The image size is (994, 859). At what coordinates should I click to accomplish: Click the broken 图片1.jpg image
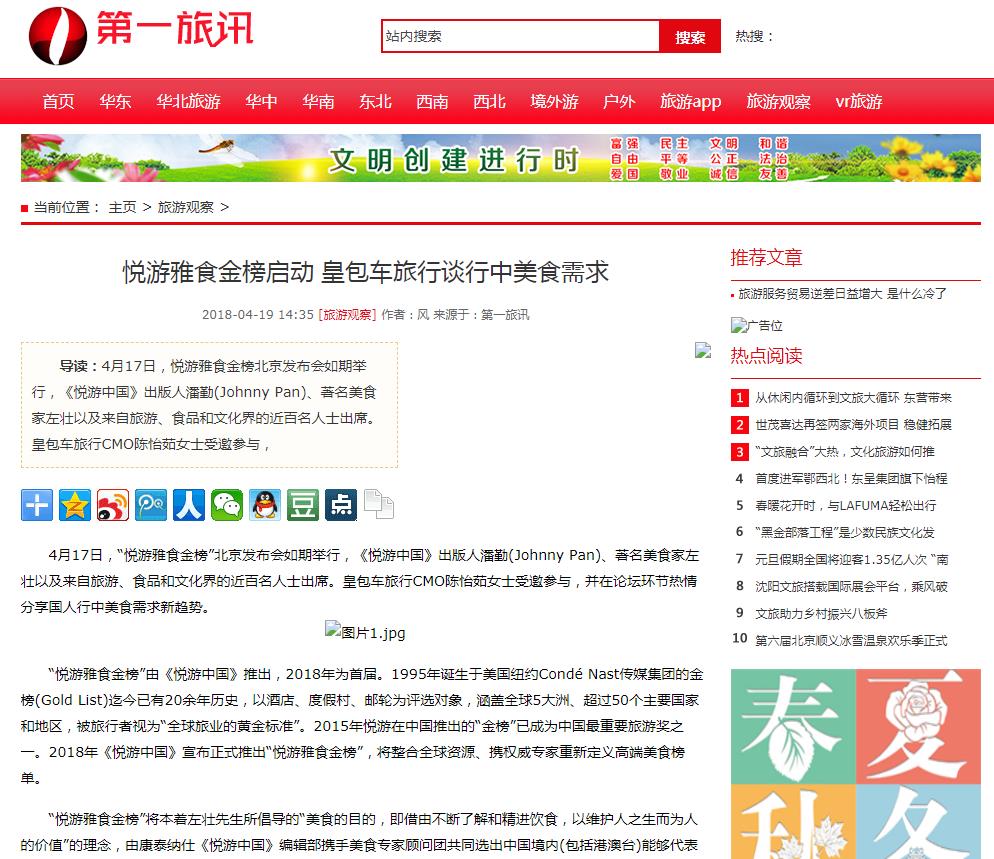[365, 632]
